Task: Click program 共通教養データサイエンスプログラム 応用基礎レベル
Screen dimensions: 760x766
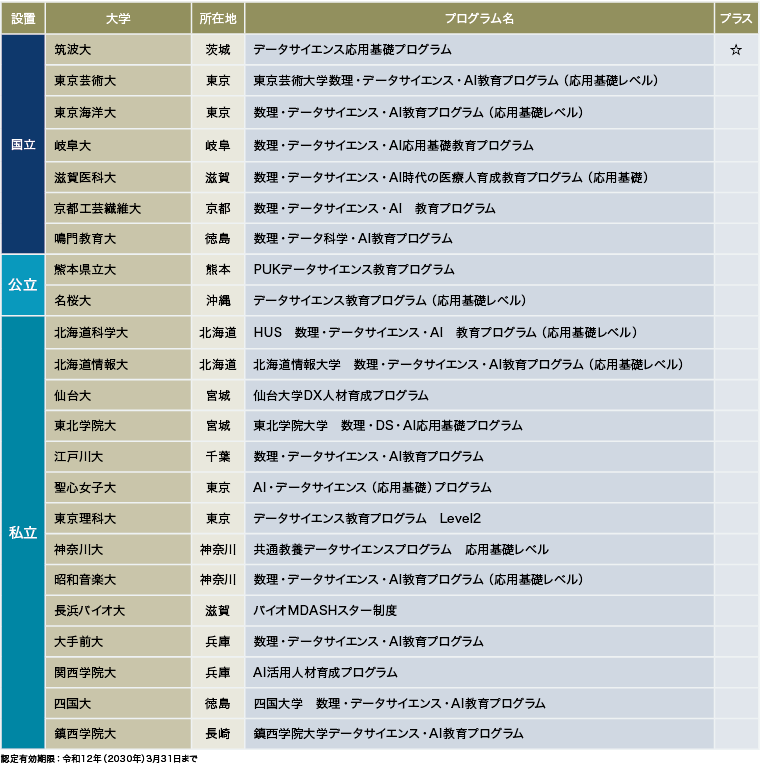Action: (x=401, y=550)
